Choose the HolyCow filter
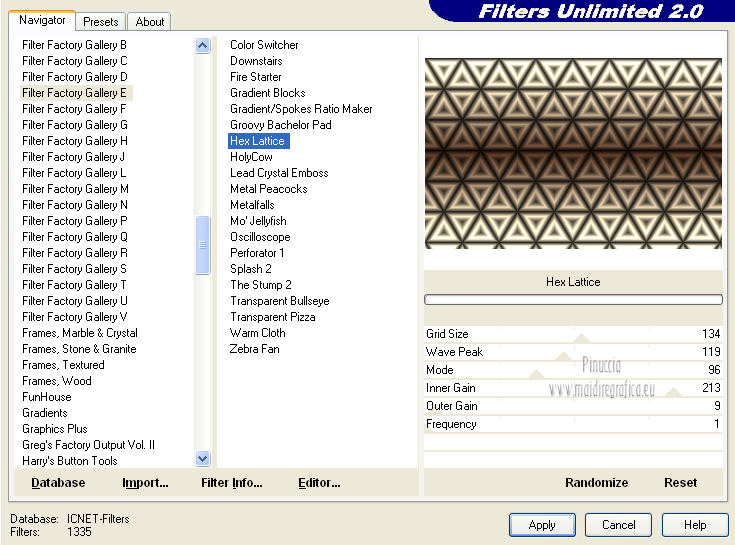Image resolution: width=735 pixels, height=545 pixels. pos(251,157)
